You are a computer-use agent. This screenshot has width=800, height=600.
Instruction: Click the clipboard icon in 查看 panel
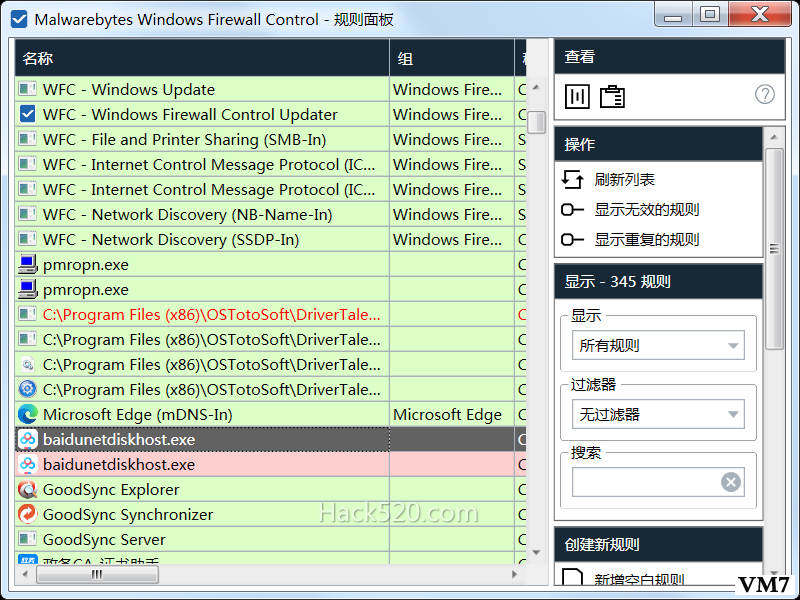click(612, 96)
